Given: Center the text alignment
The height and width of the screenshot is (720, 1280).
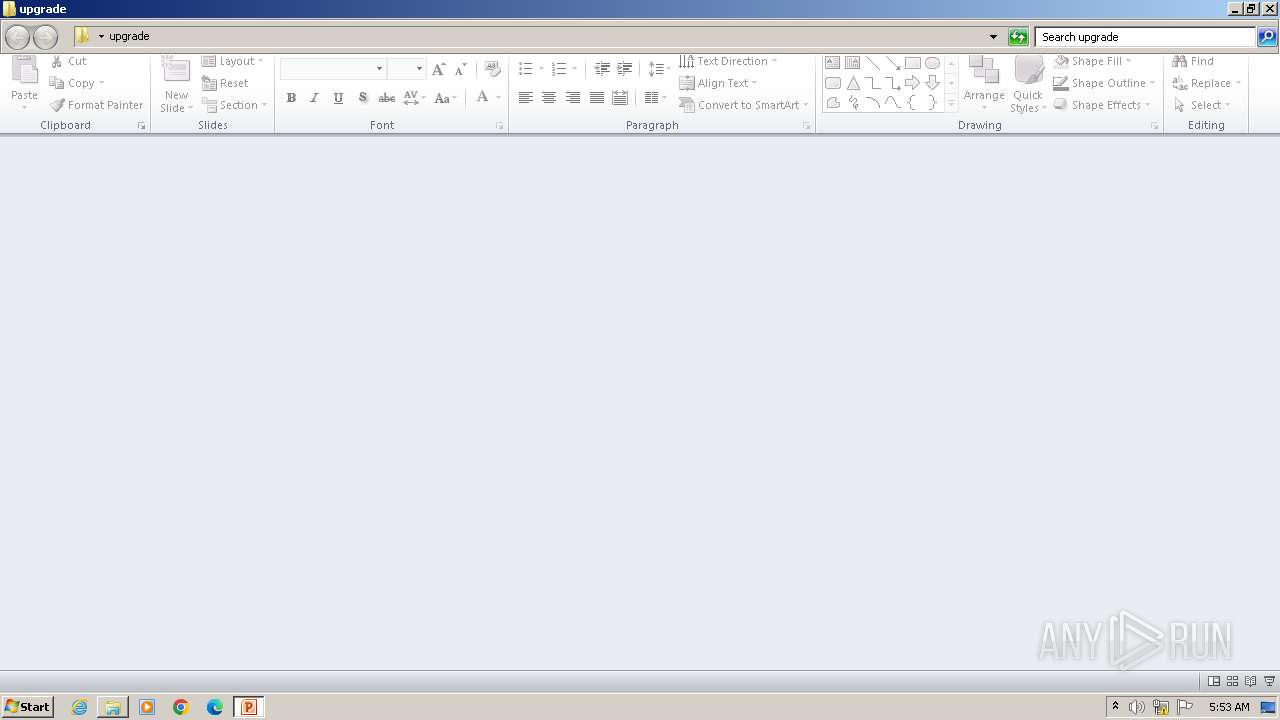Looking at the screenshot, I should click(549, 98).
